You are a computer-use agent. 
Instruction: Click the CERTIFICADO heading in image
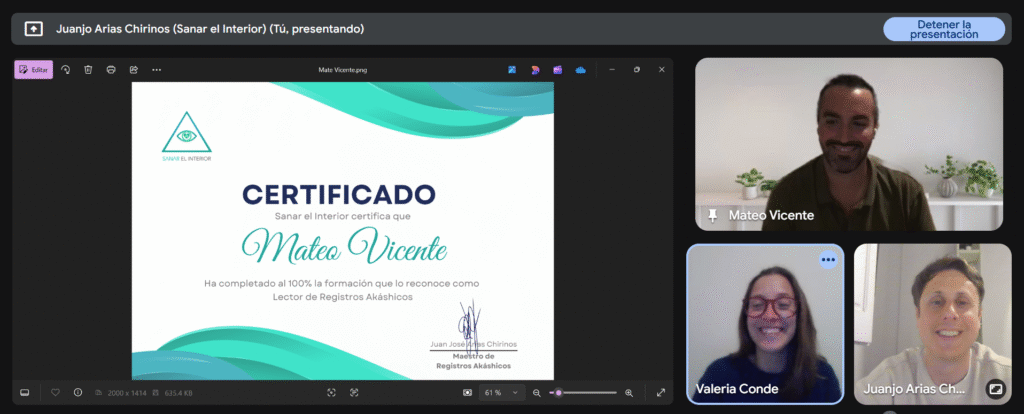point(339,194)
